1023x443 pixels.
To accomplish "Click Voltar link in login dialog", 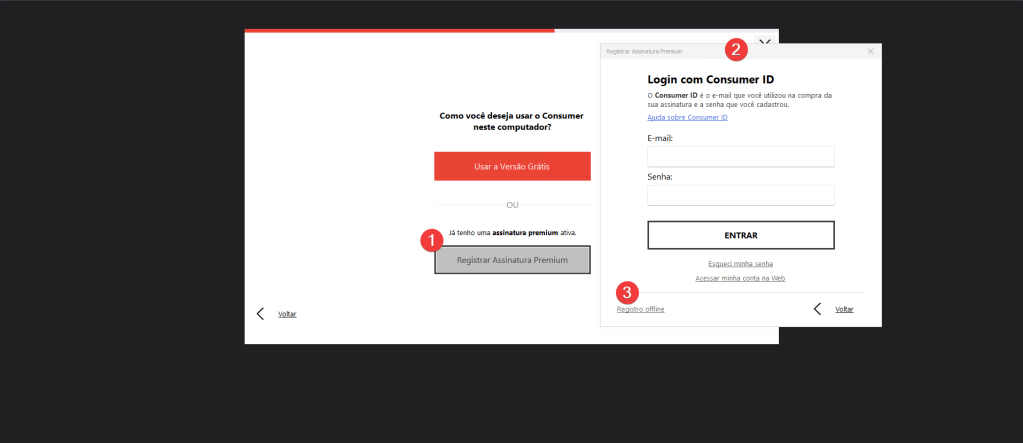I will [x=844, y=309].
